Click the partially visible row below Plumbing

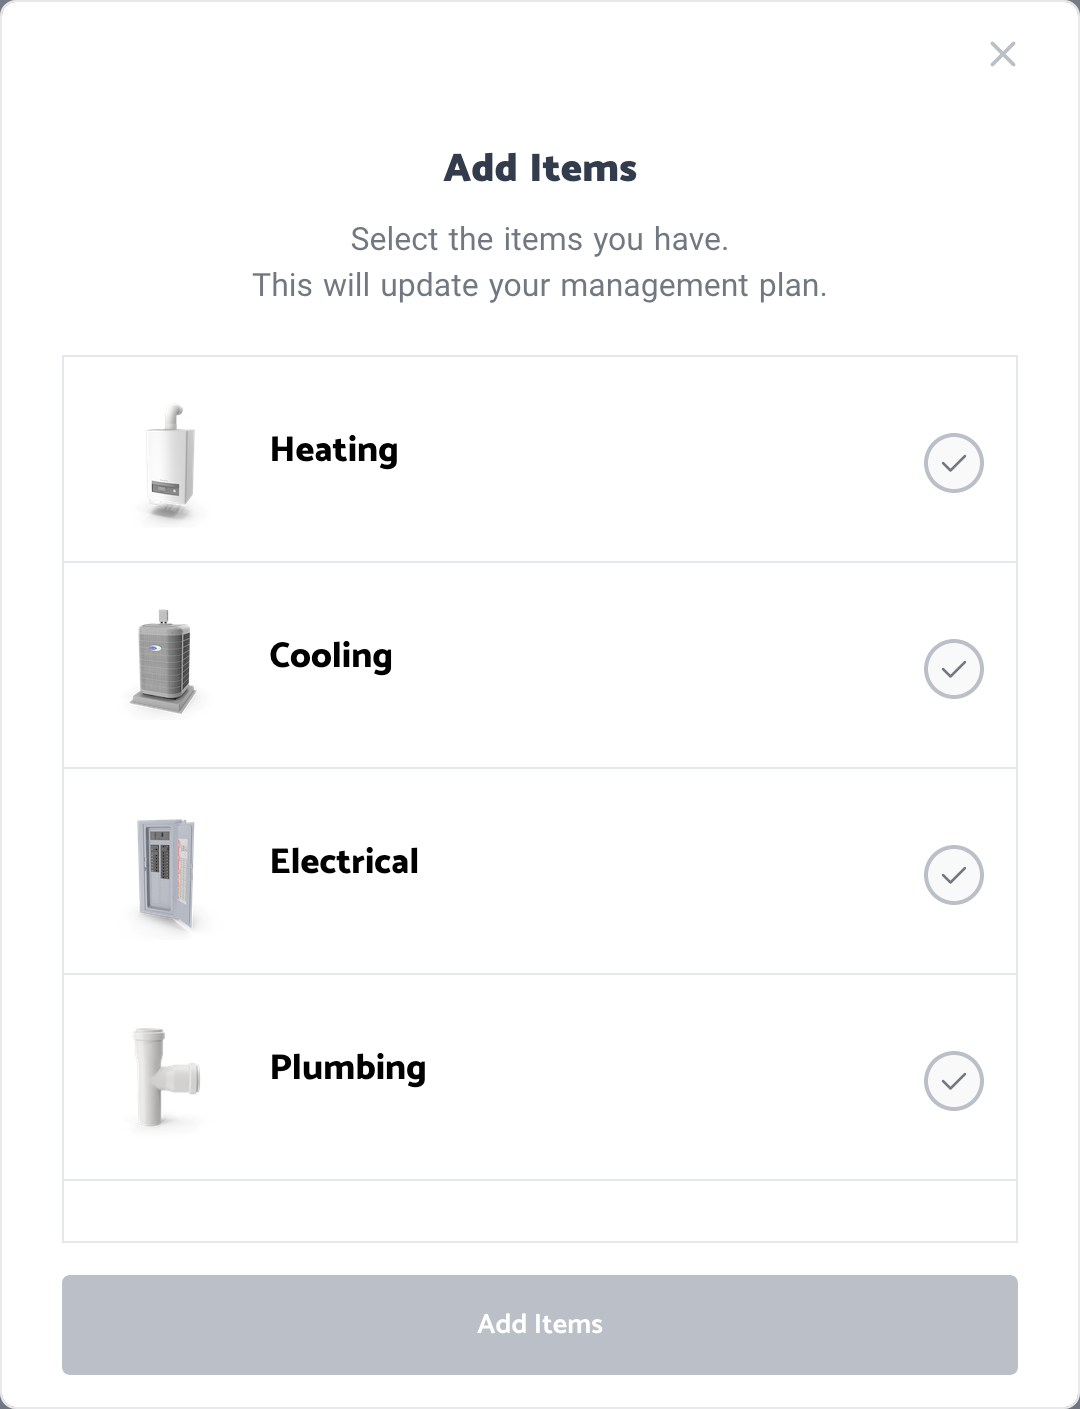[x=540, y=1211]
